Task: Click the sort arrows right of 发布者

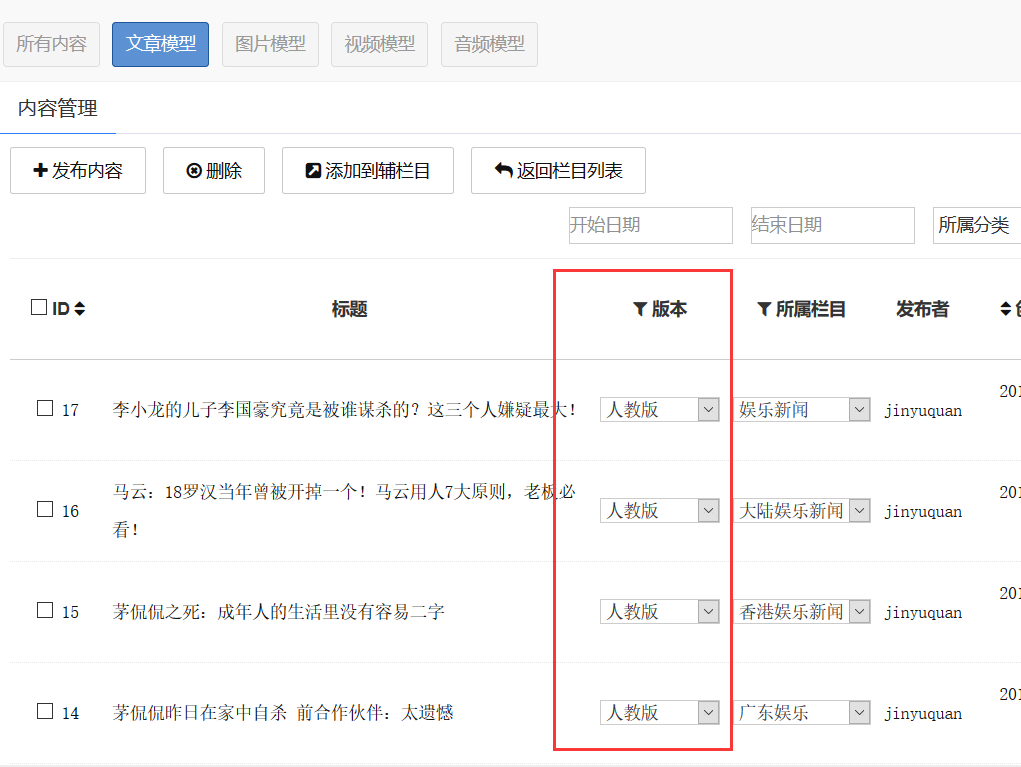Action: tap(1006, 310)
